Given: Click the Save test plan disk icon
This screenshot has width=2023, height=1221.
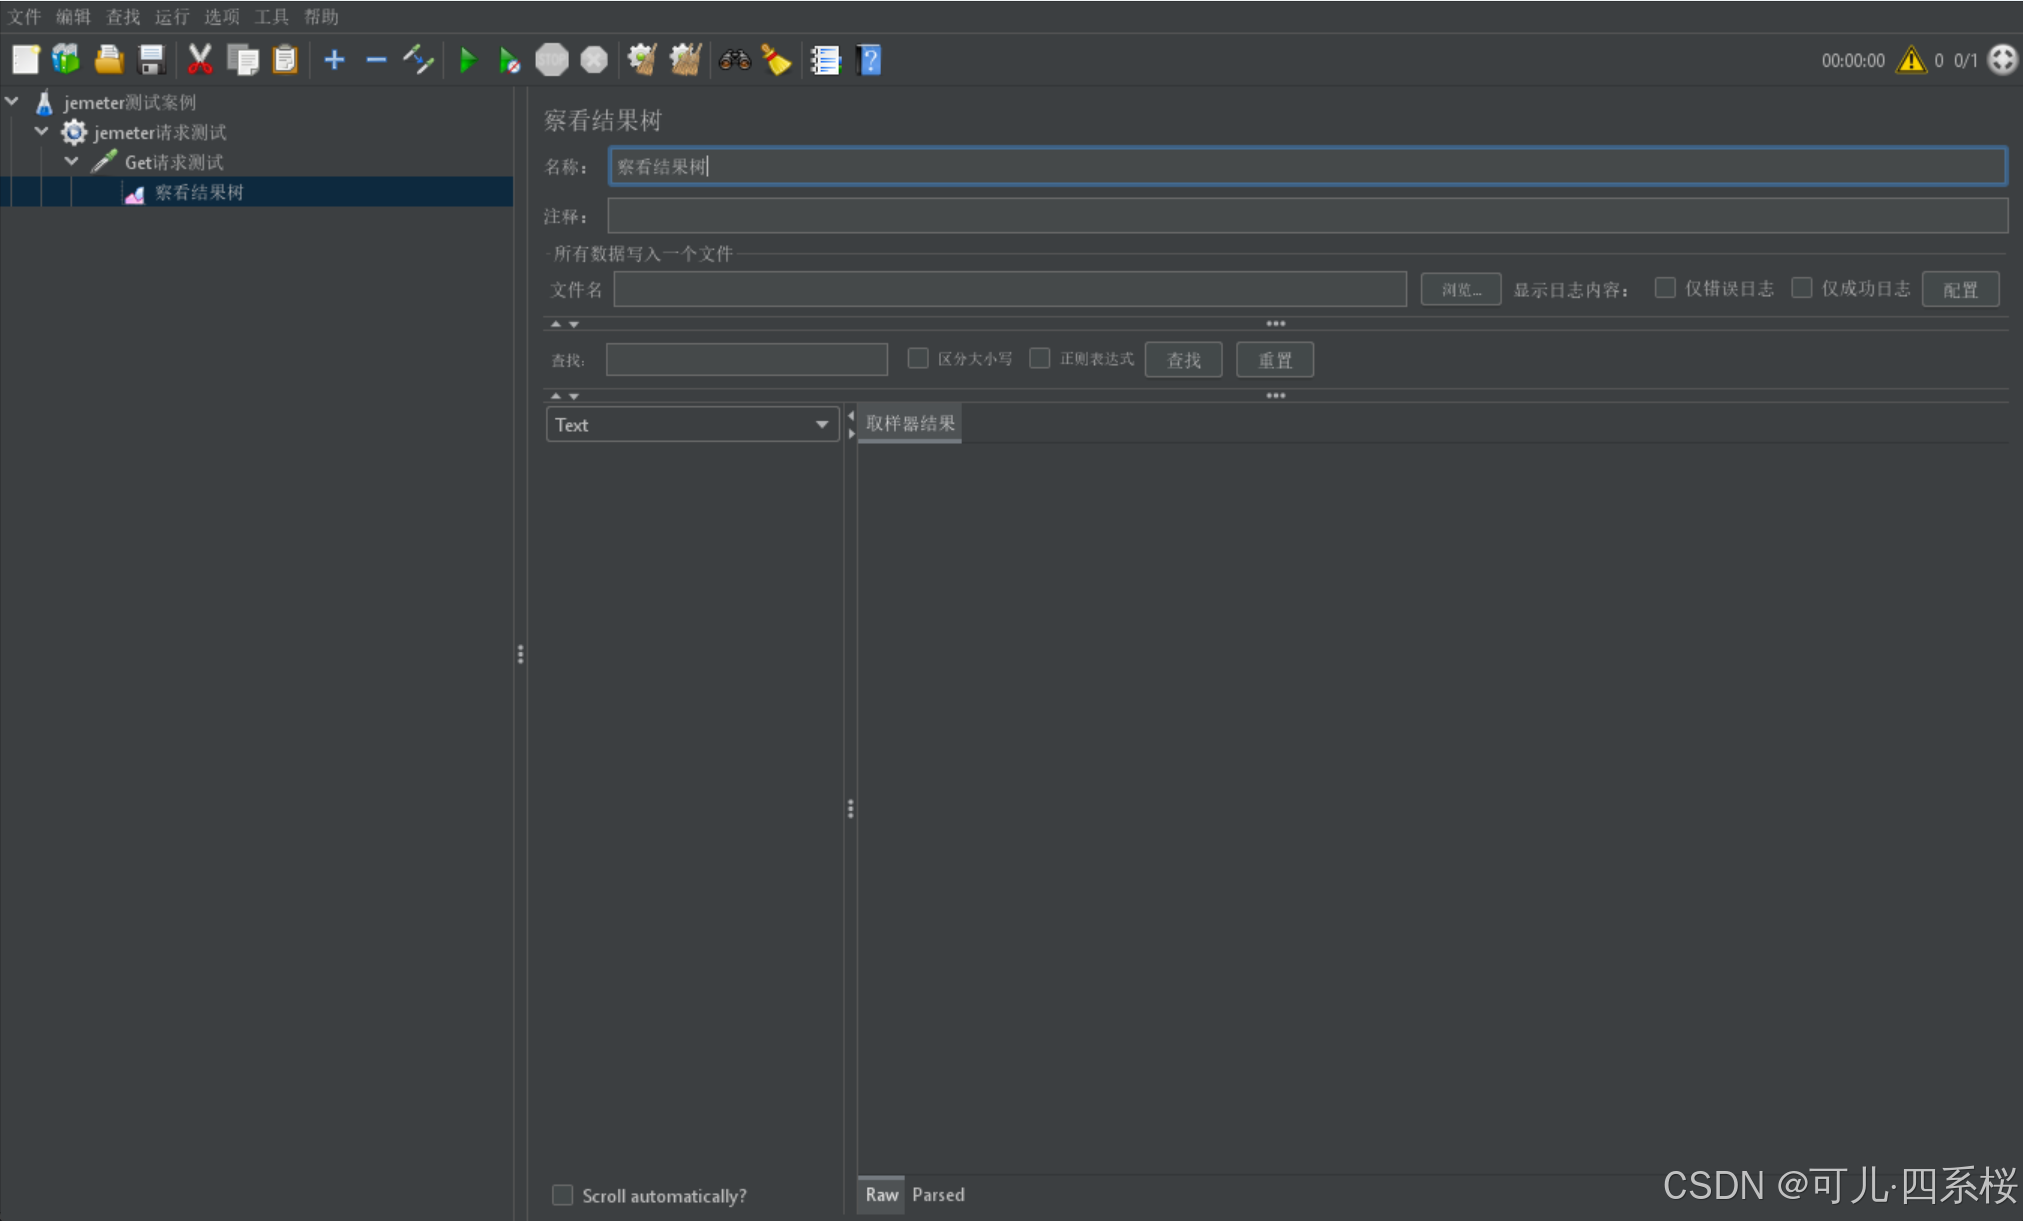Looking at the screenshot, I should 152,60.
